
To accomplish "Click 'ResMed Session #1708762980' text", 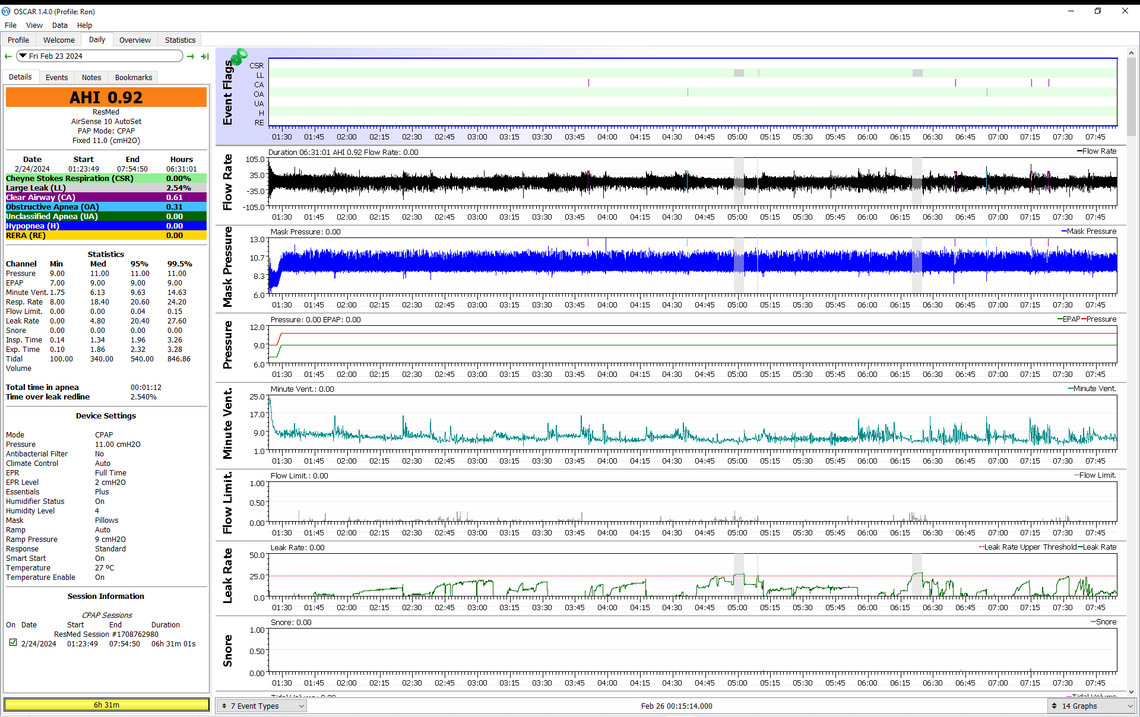I will click(x=106, y=634).
